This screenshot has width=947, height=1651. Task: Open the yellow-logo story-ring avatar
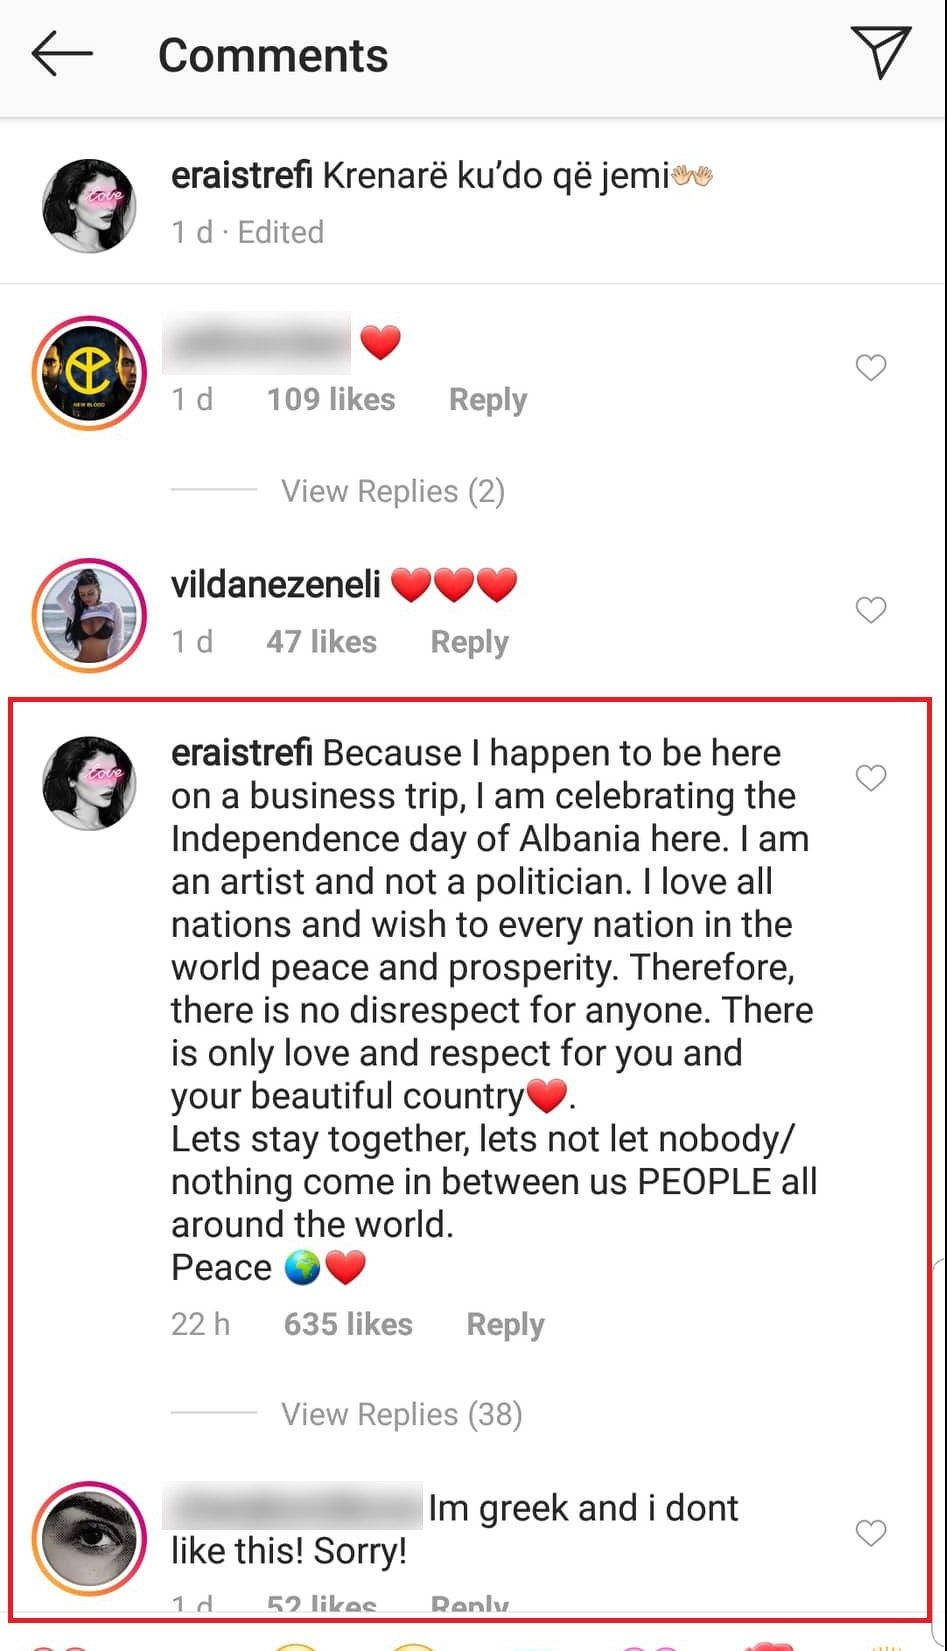pyautogui.click(x=89, y=373)
